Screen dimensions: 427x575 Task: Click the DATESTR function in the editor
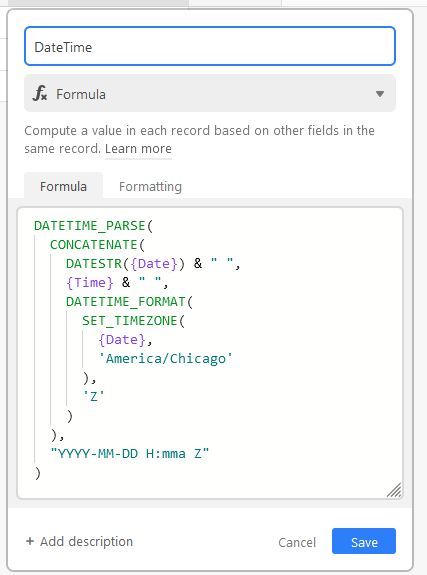pos(94,263)
